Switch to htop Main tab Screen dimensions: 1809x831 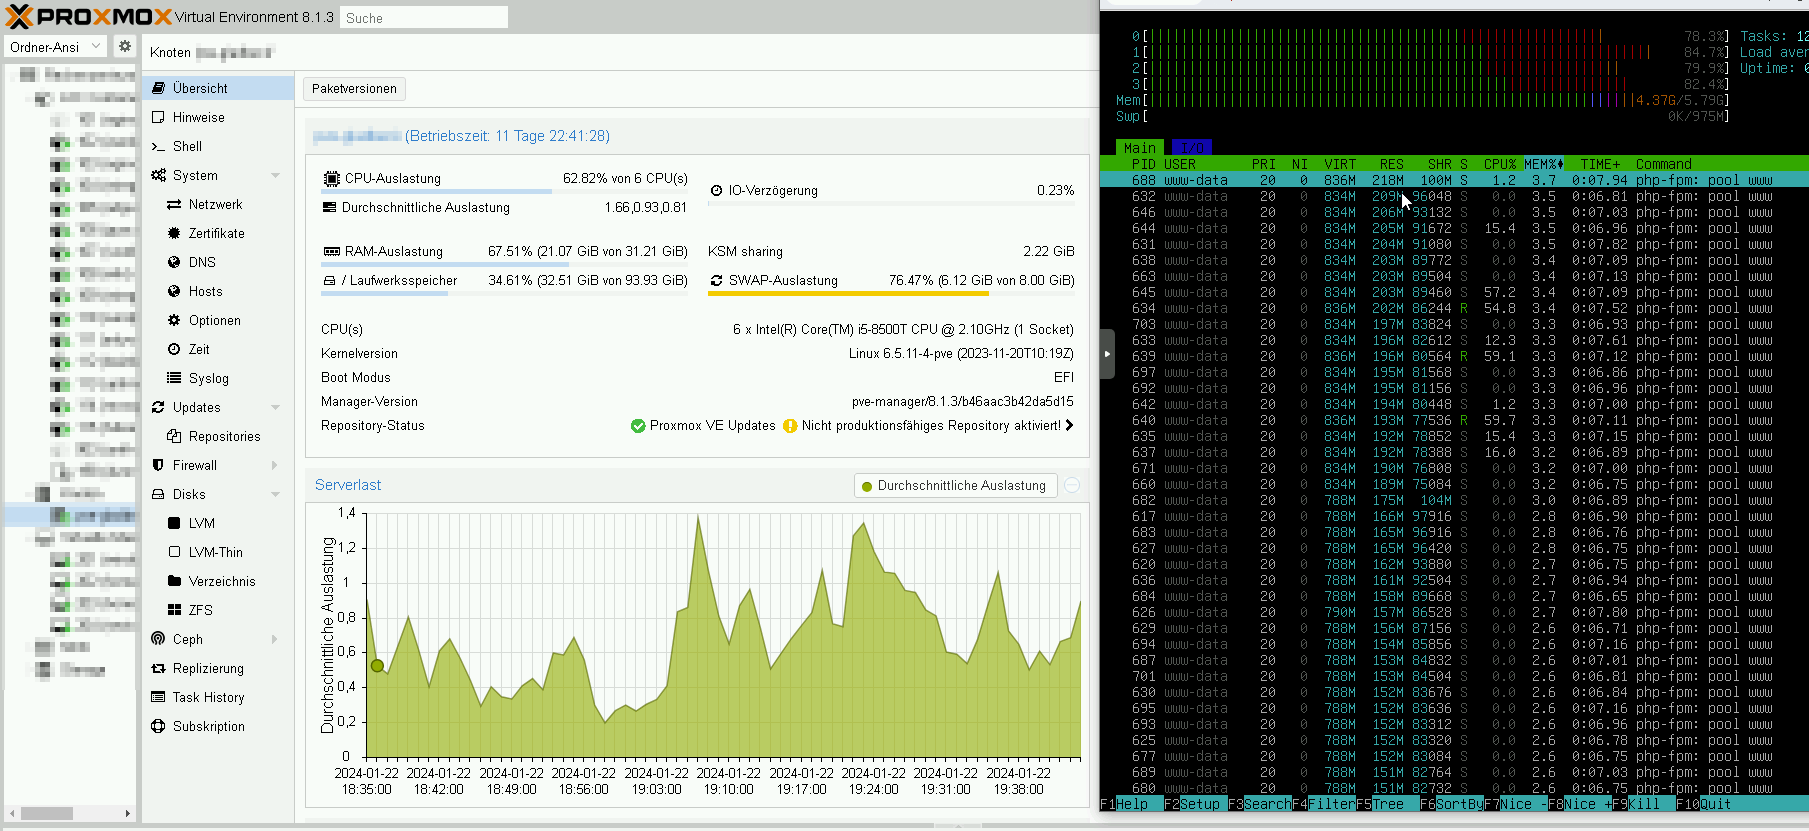click(1140, 148)
